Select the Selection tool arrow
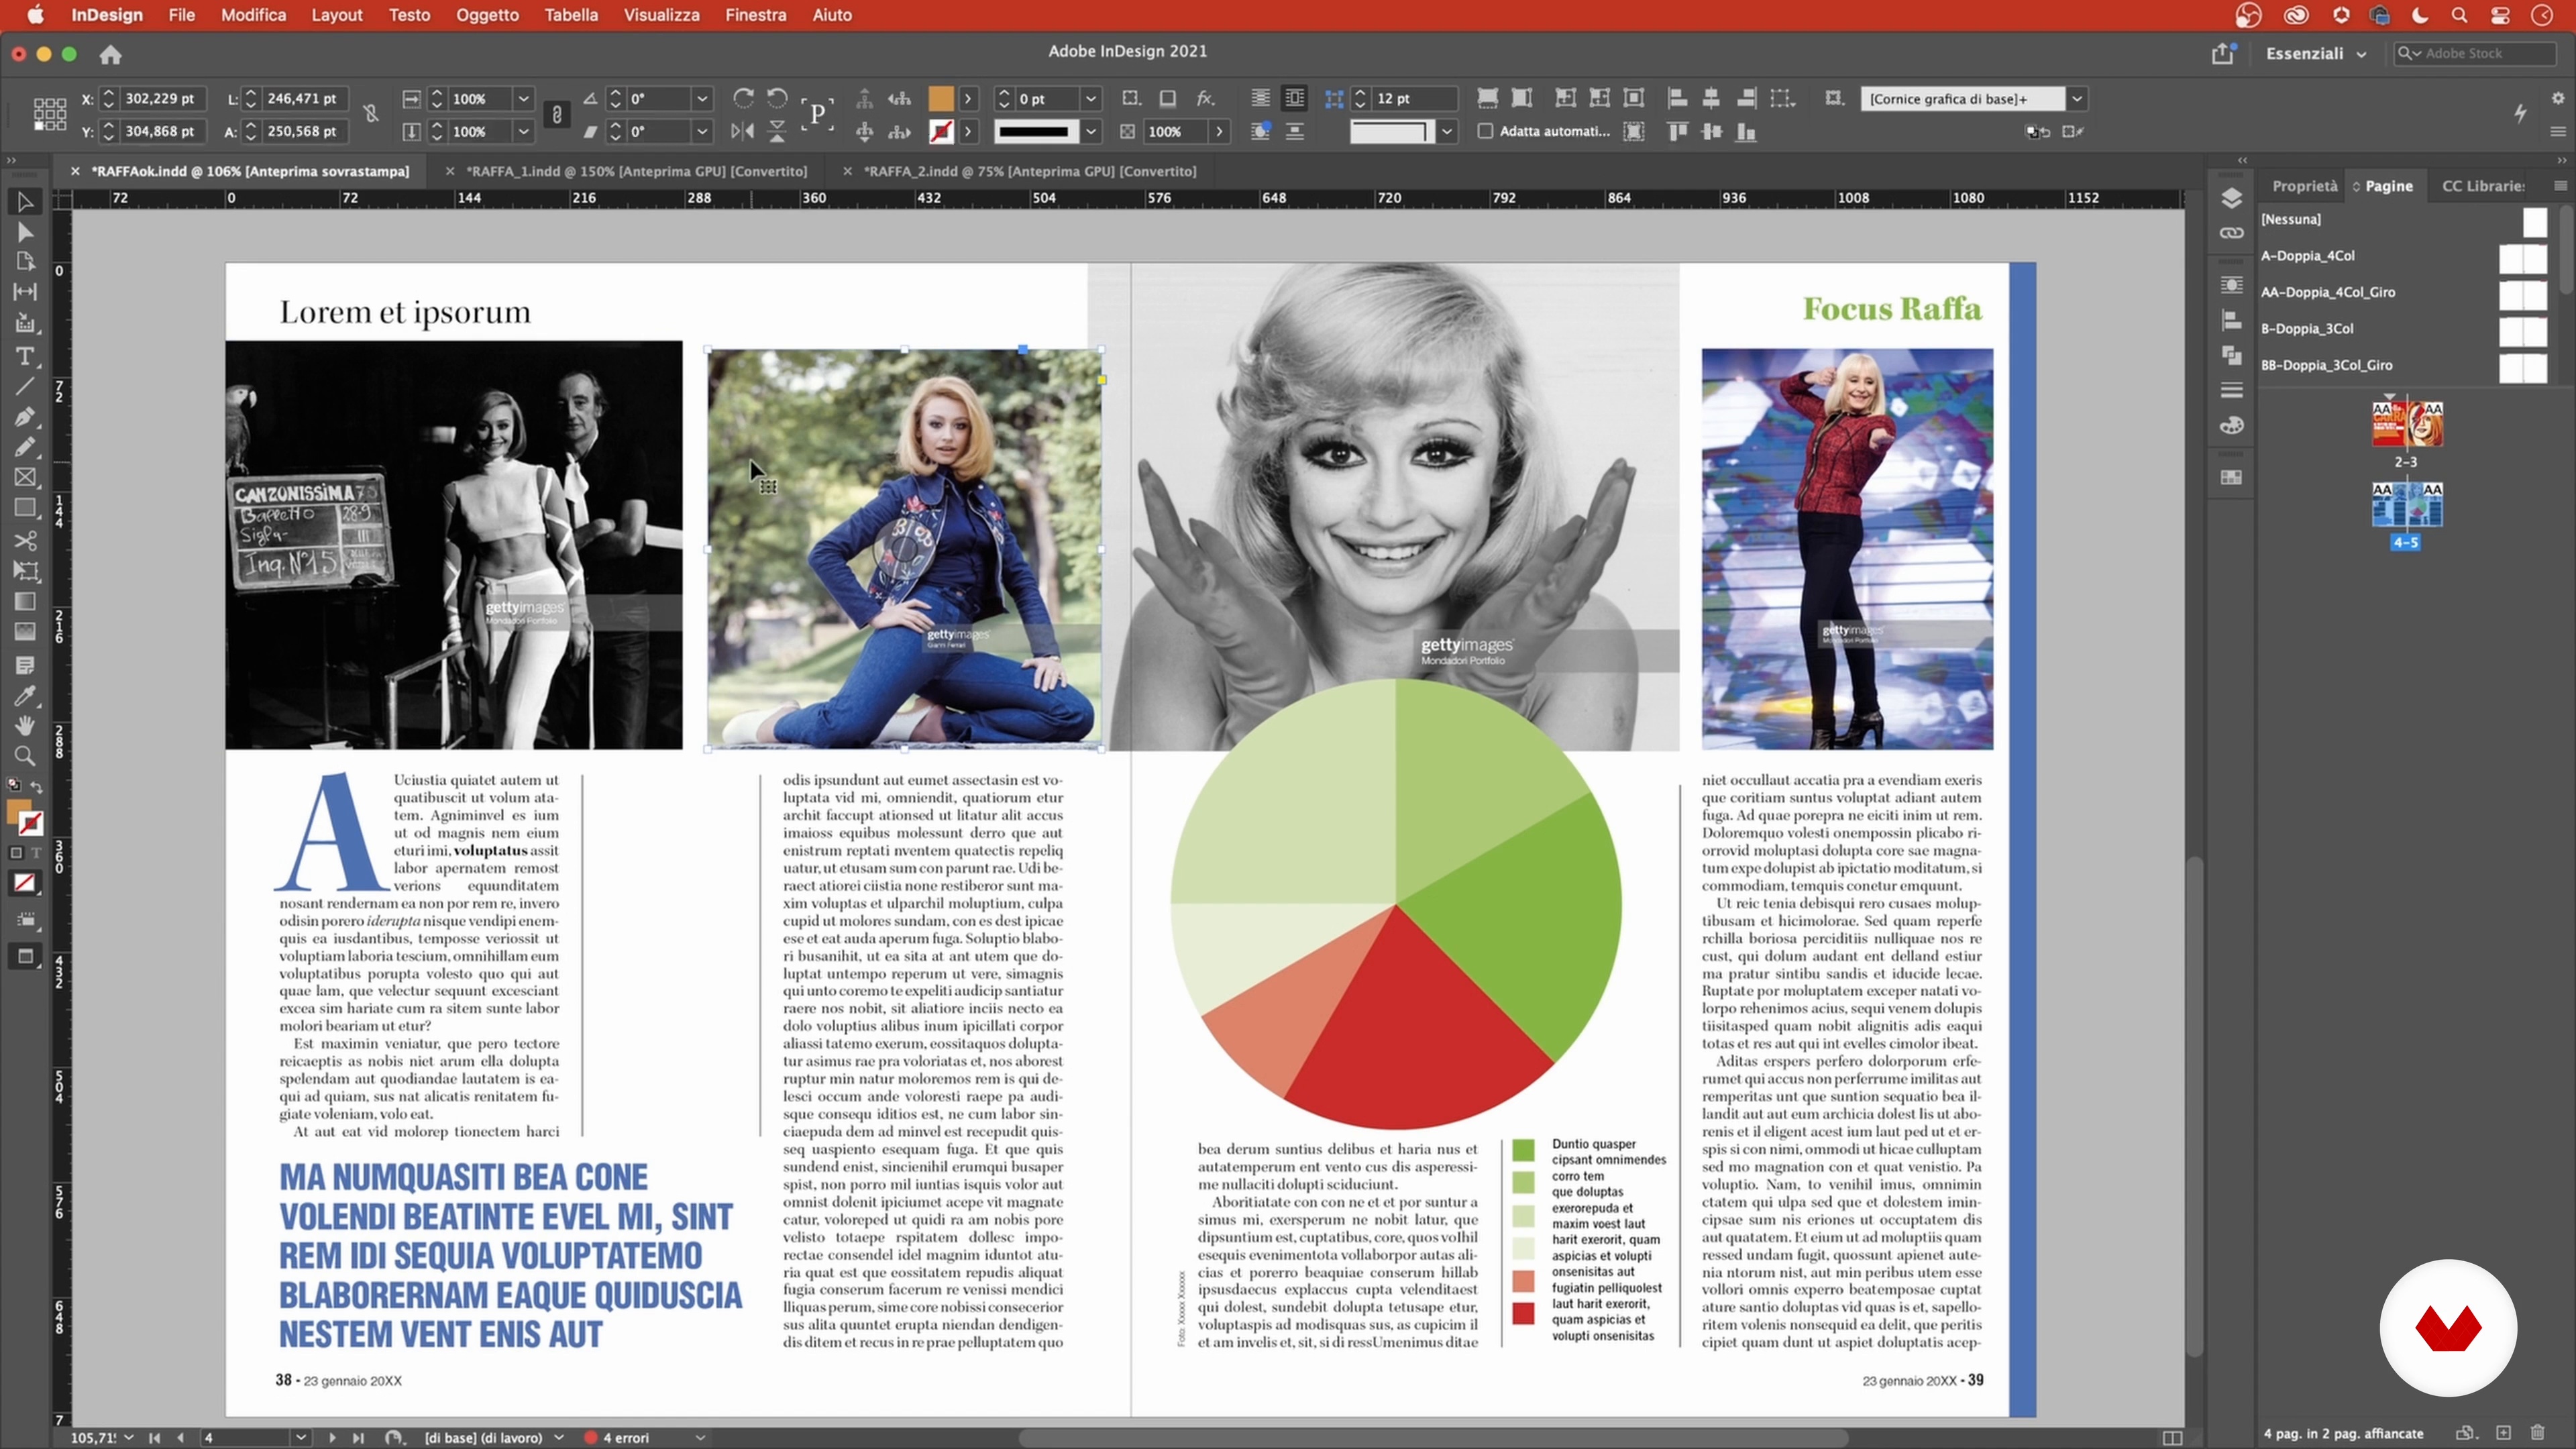Image resolution: width=2576 pixels, height=1449 pixels. (x=25, y=202)
